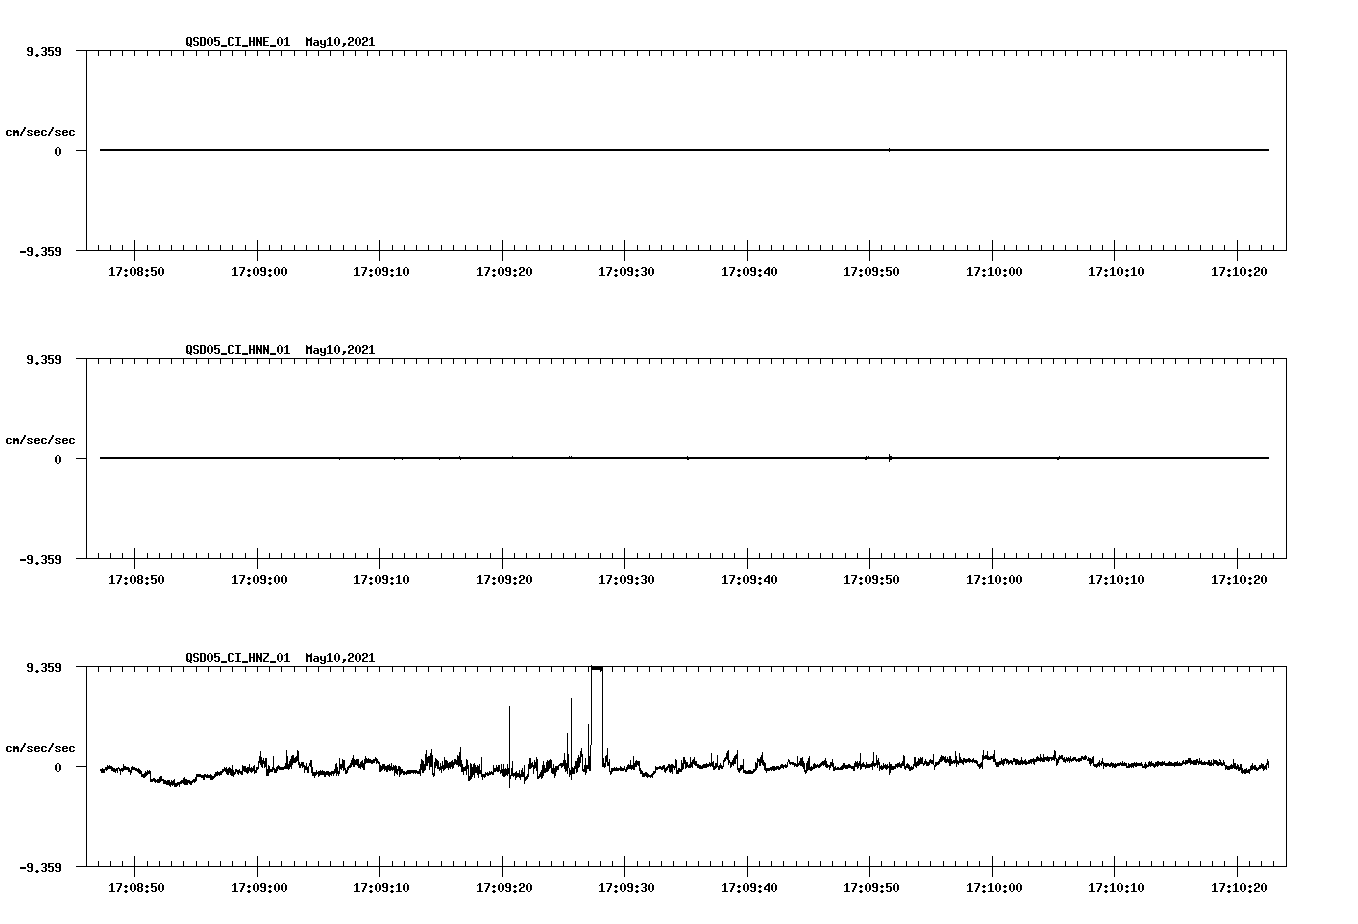Click the 17:09:30 time tick under the HNN plot
This screenshot has height=924, width=1358.
[x=625, y=578]
